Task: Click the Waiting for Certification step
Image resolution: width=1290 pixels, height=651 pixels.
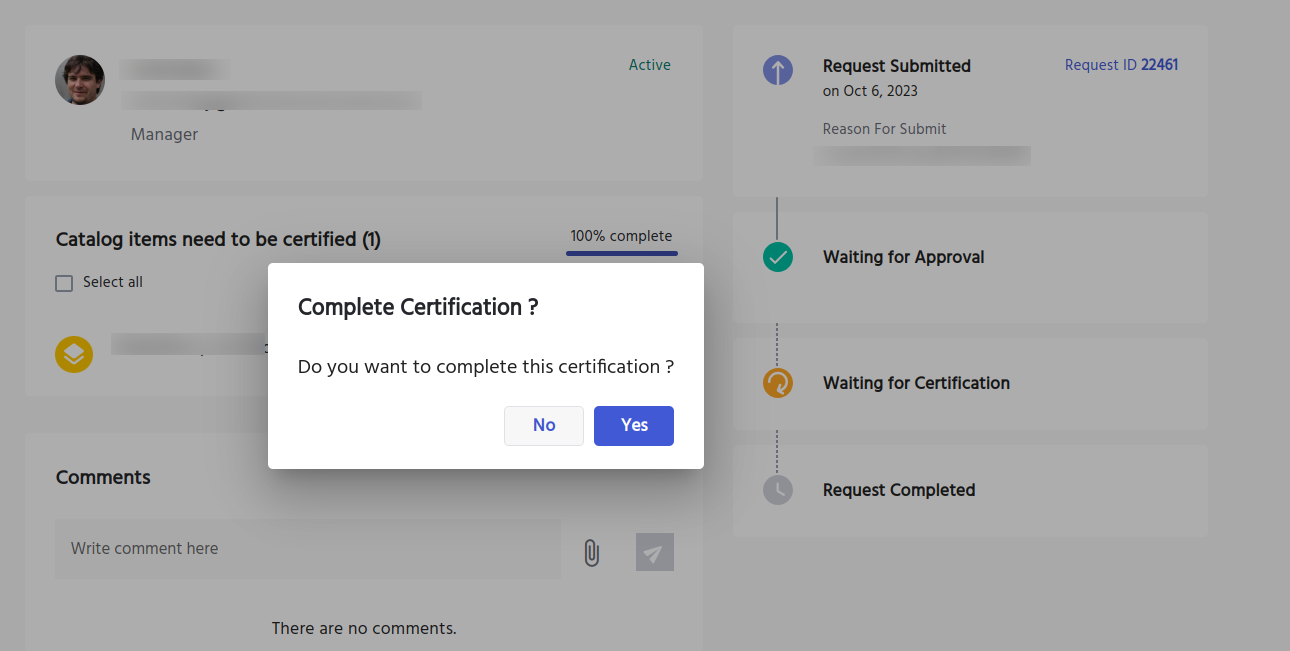Action: [x=915, y=383]
